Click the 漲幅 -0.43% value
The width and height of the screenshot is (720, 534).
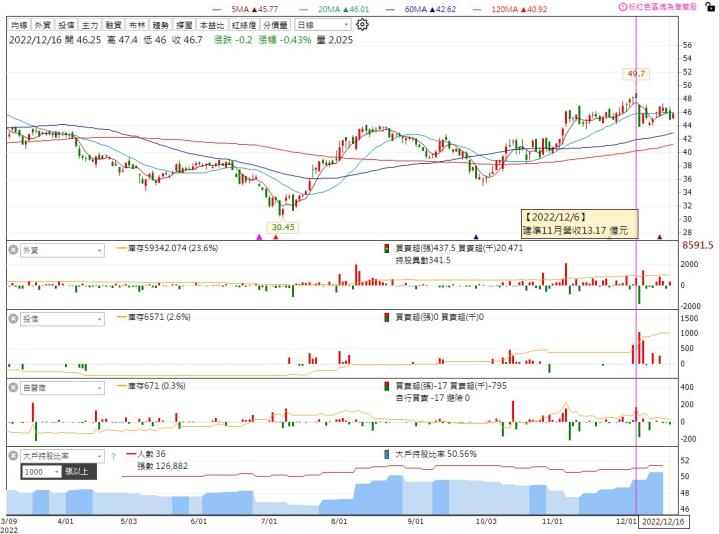tap(285, 40)
